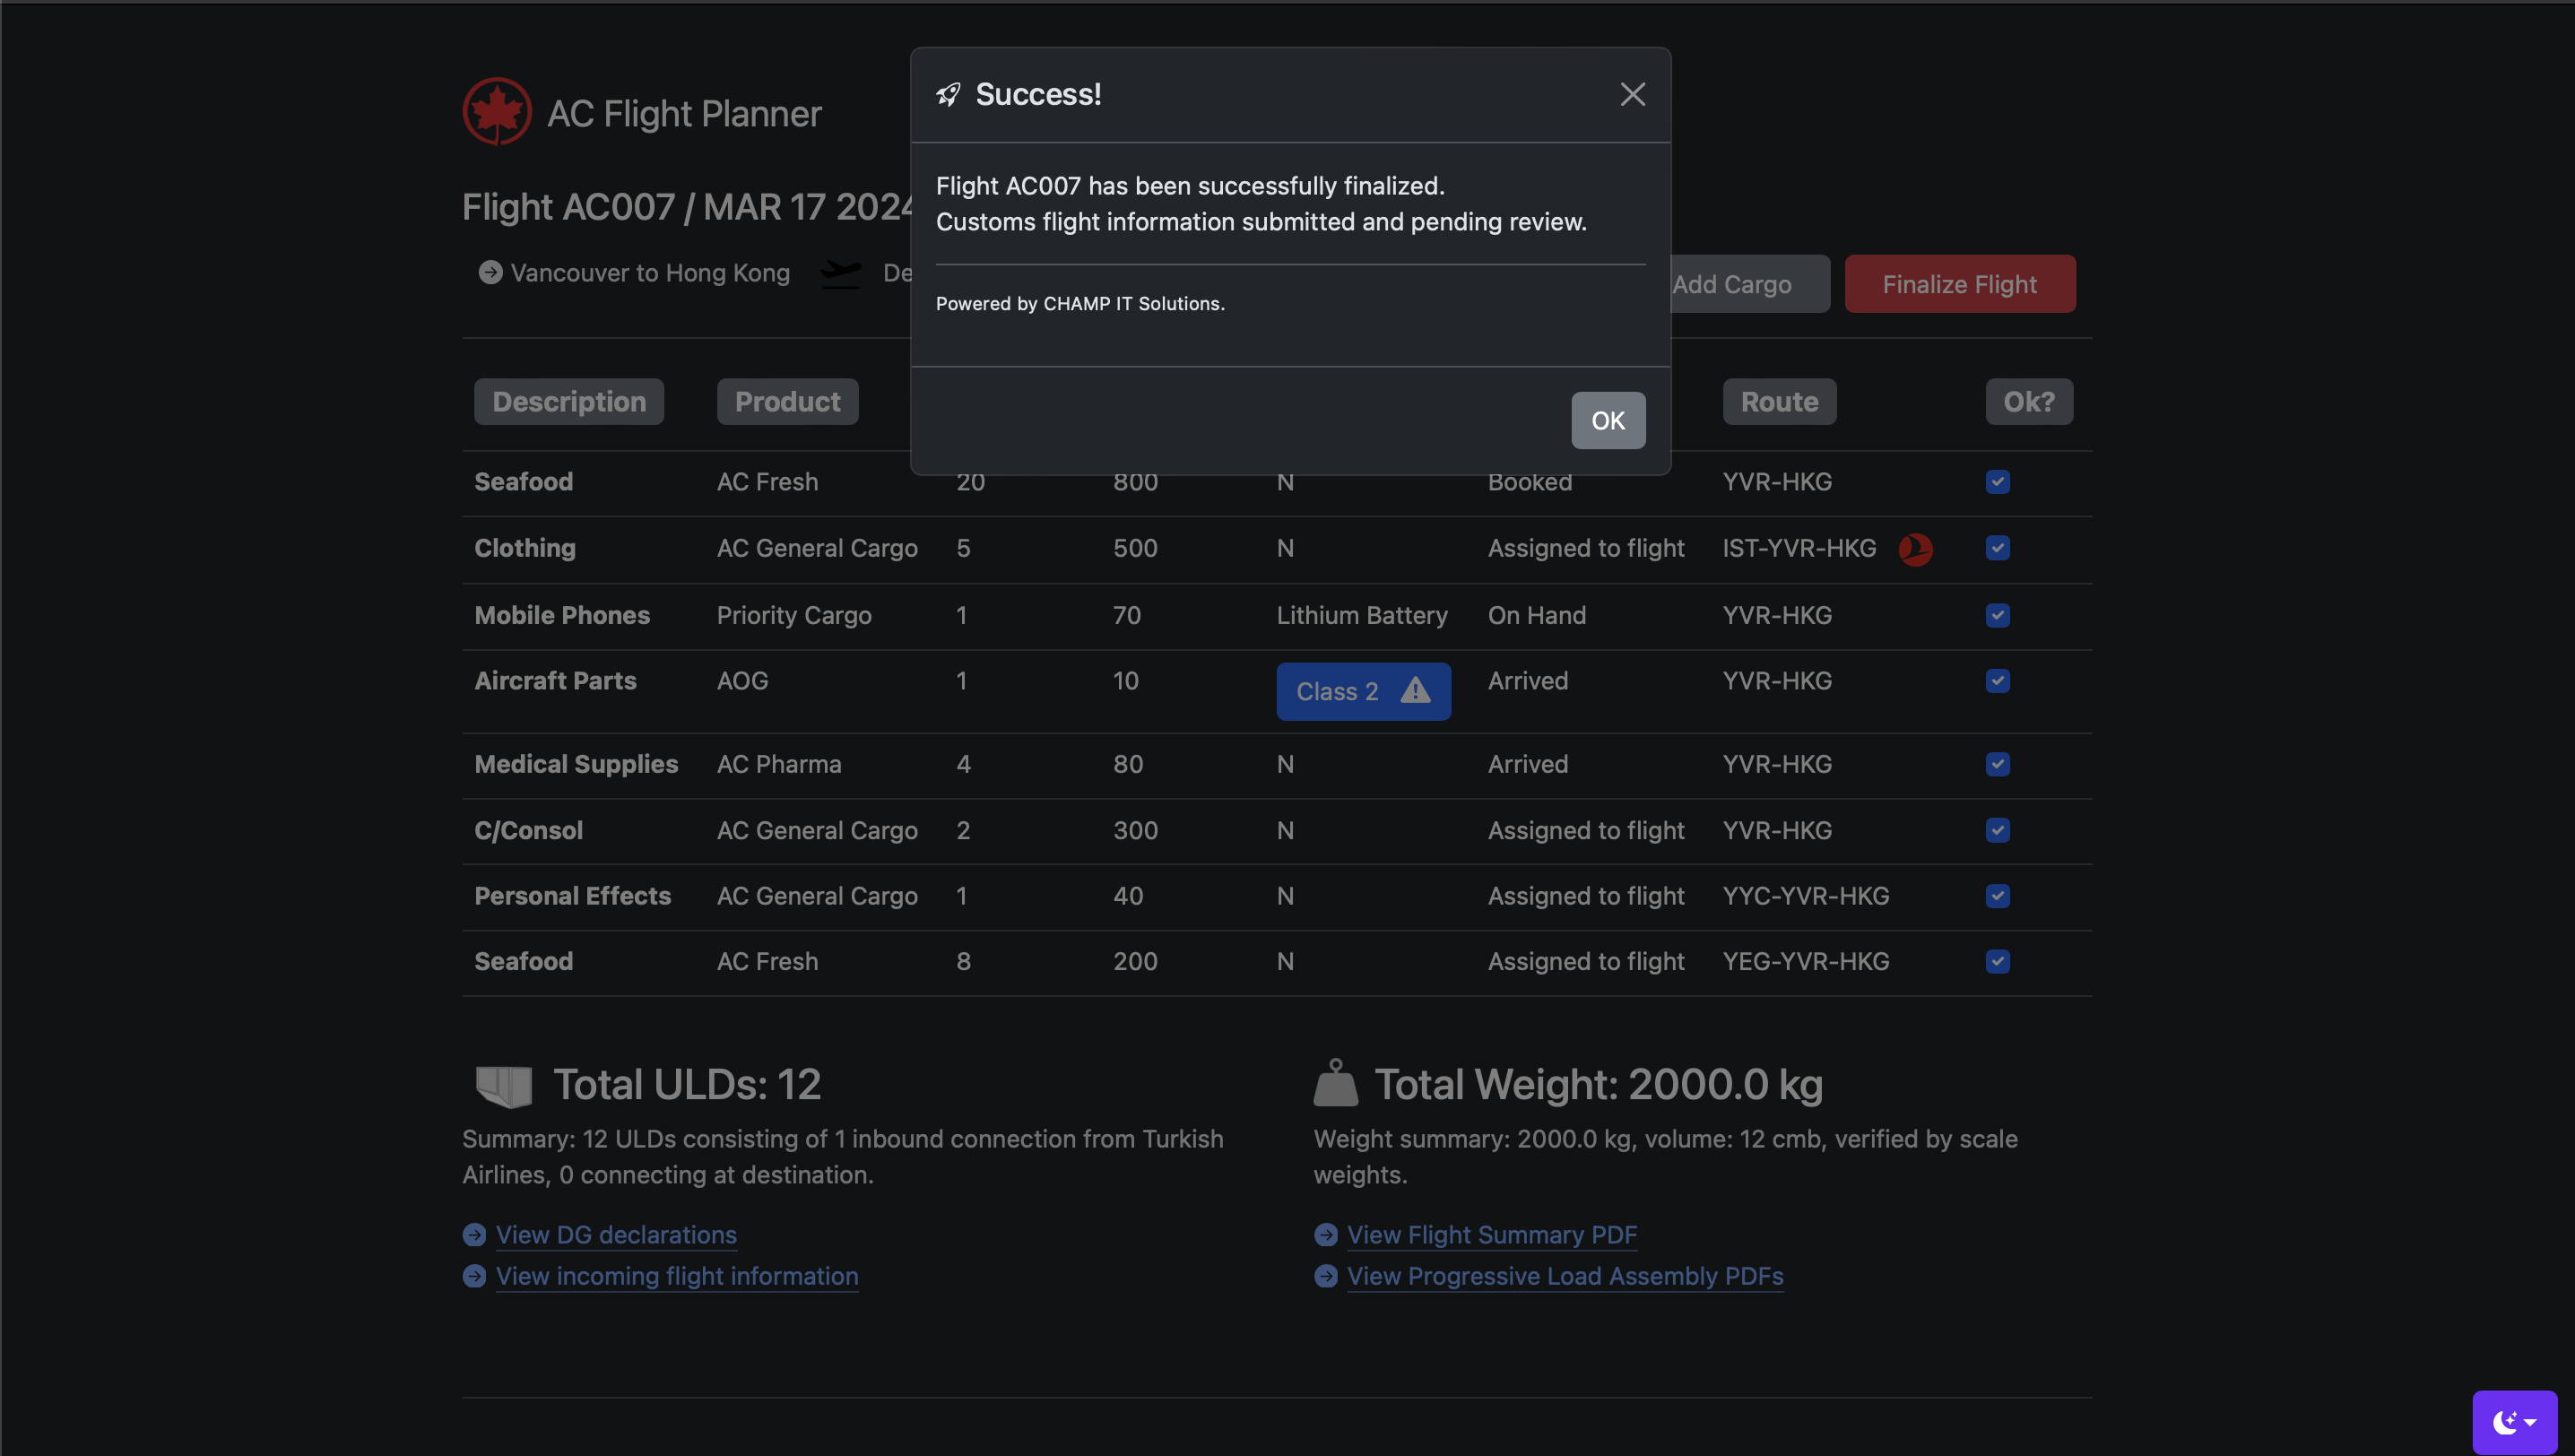Image resolution: width=2575 pixels, height=1456 pixels.
Task: Click the rocket icon beside Success
Action: point(948,95)
